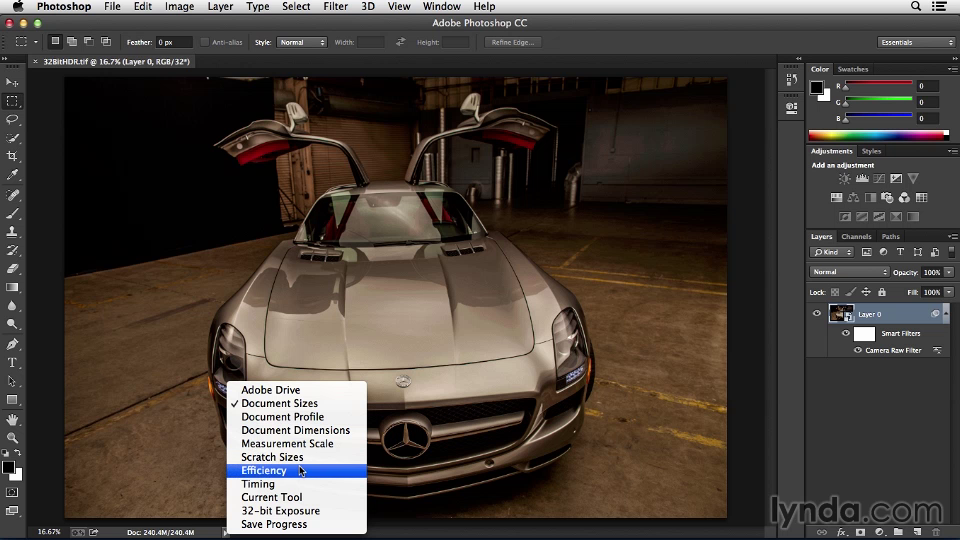Switch to the Swatches tab

[x=853, y=69]
